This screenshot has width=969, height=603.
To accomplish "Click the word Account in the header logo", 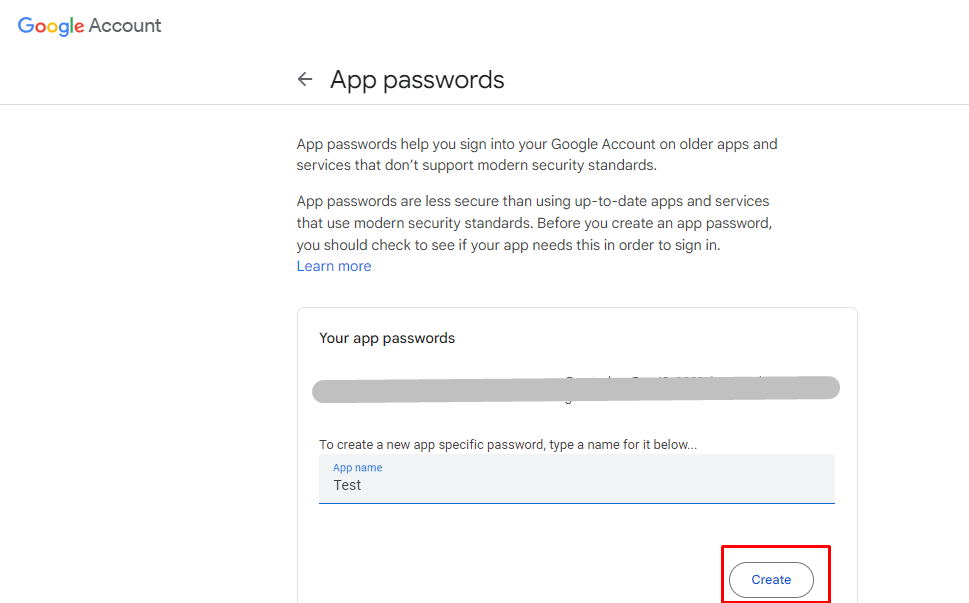I will (x=125, y=26).
